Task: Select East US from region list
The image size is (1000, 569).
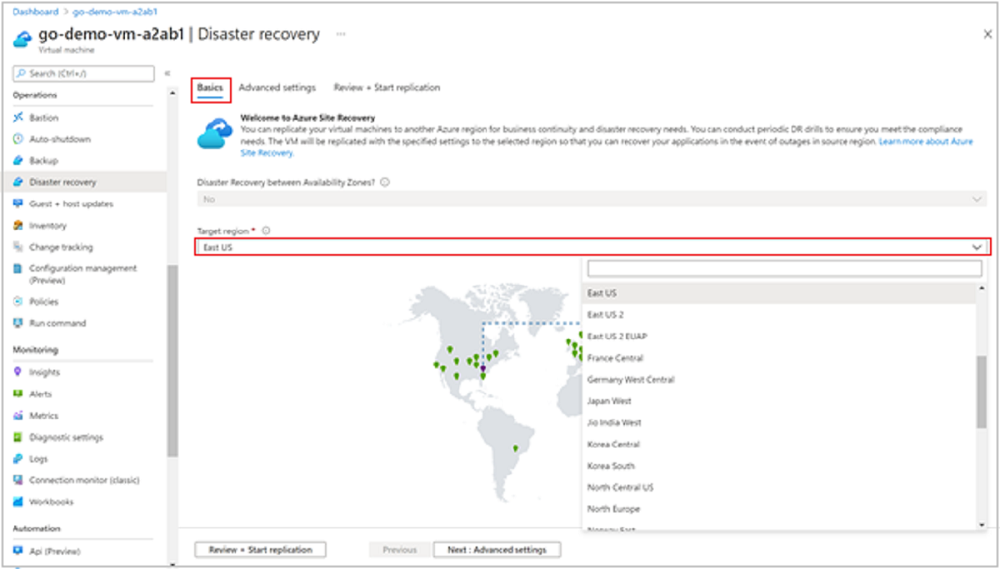Action: click(x=779, y=293)
